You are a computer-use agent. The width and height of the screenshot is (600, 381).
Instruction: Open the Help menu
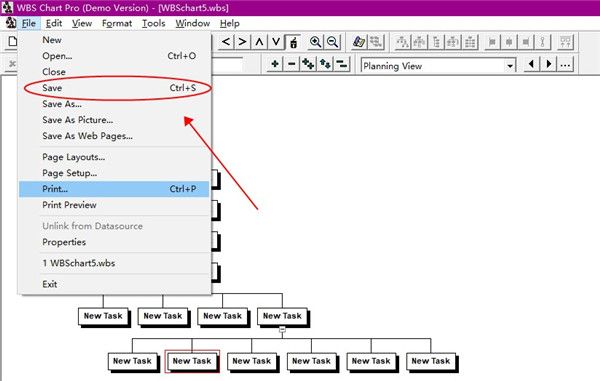(x=230, y=23)
